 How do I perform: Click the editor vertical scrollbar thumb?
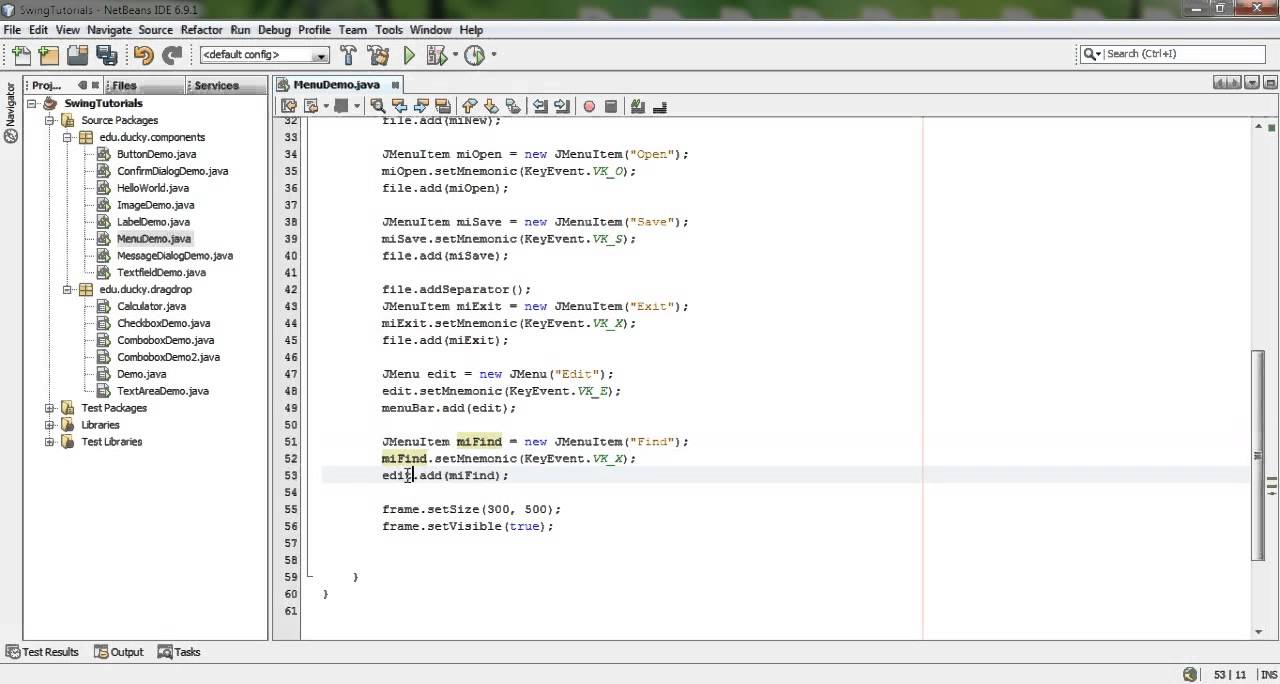tap(1259, 455)
